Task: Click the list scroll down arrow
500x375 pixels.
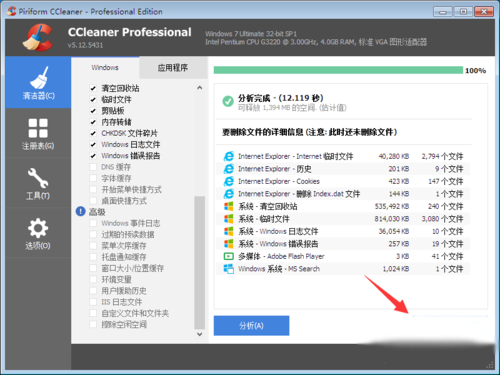Action: click(200, 334)
